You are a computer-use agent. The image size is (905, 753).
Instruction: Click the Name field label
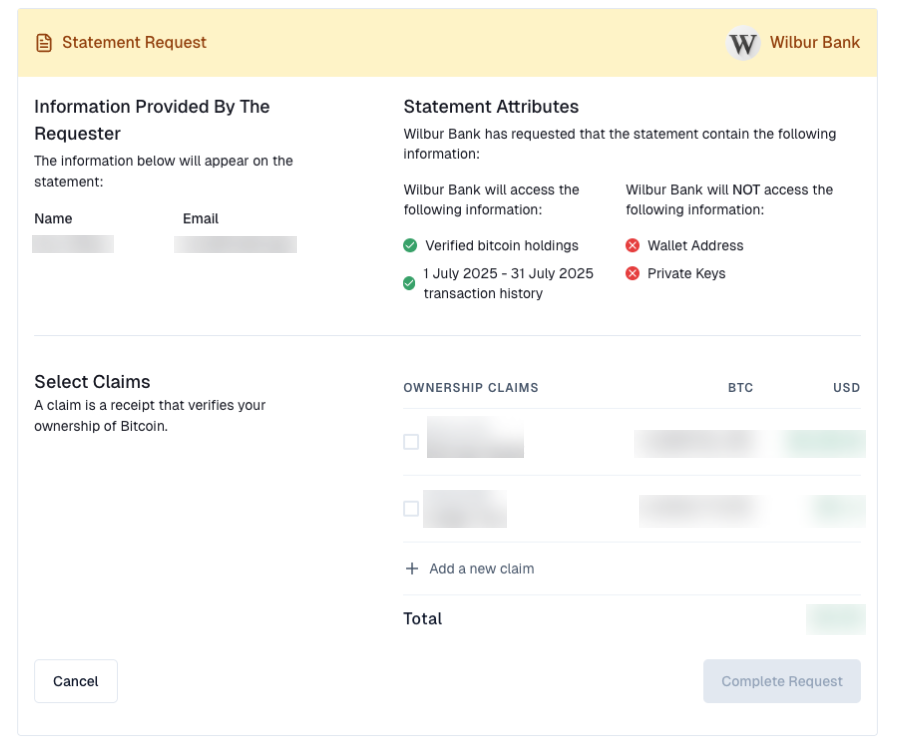click(x=53, y=219)
